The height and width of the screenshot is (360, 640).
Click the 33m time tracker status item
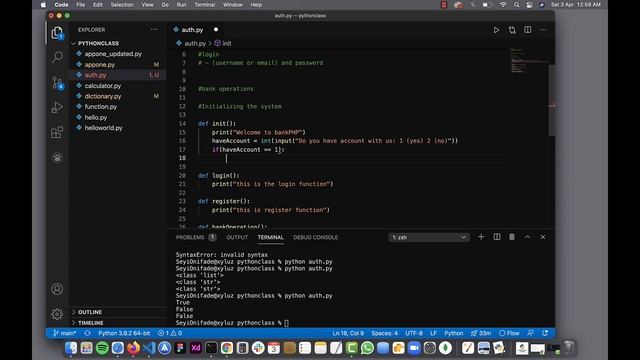(481, 333)
